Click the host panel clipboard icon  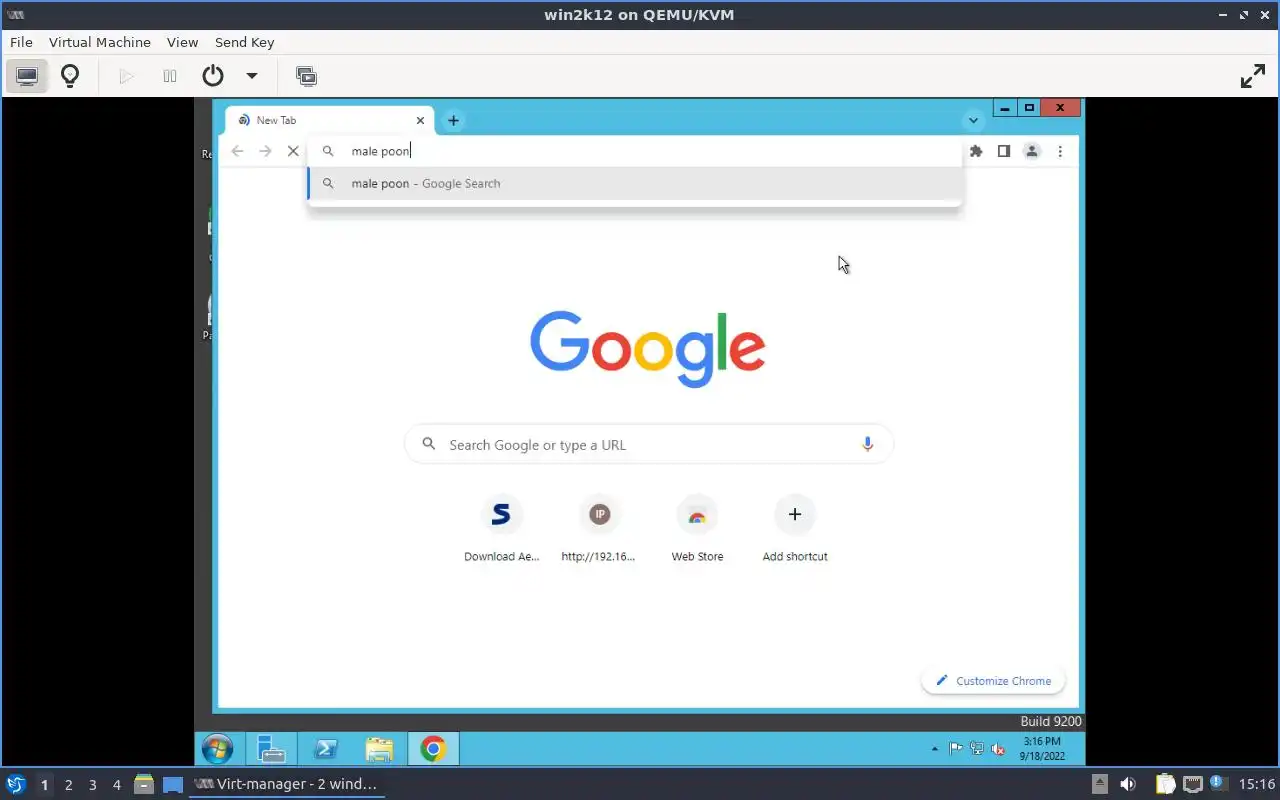click(1166, 784)
